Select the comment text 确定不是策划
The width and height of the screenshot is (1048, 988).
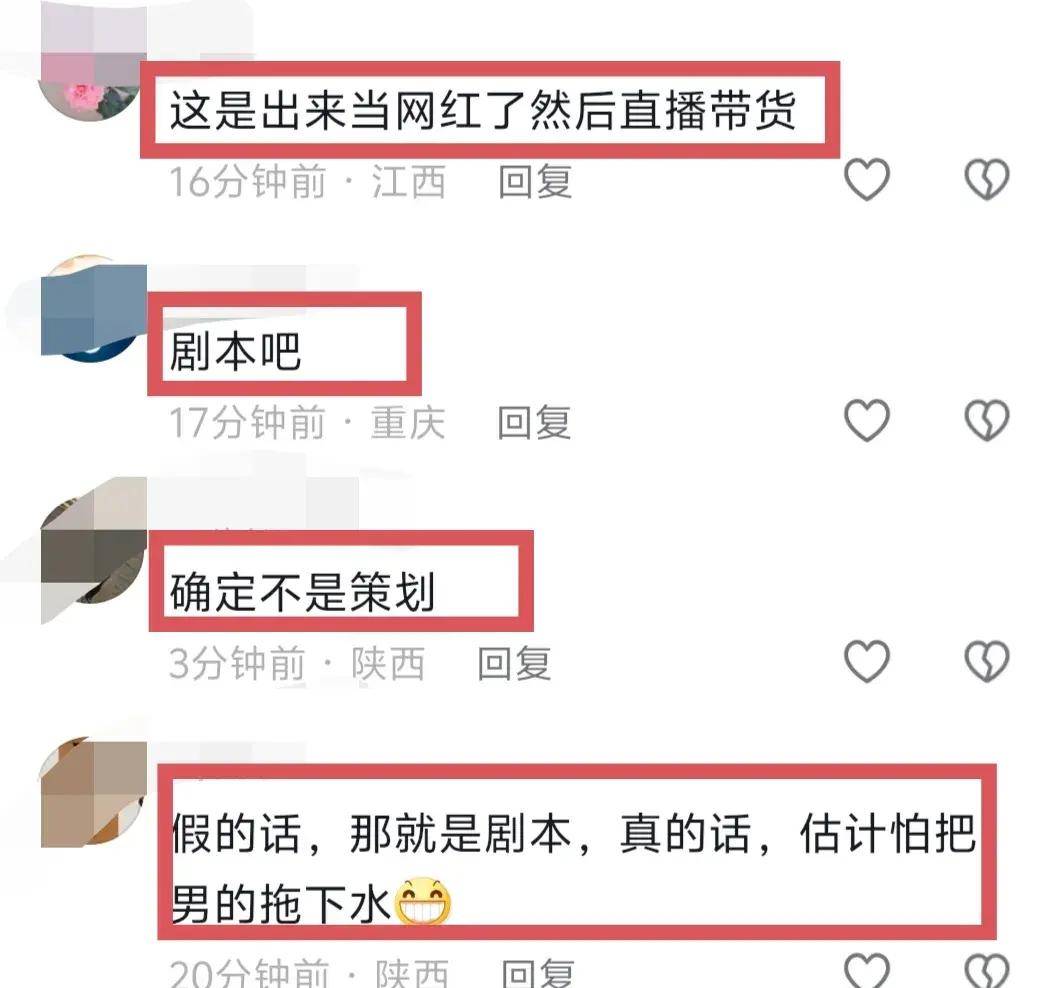[302, 592]
